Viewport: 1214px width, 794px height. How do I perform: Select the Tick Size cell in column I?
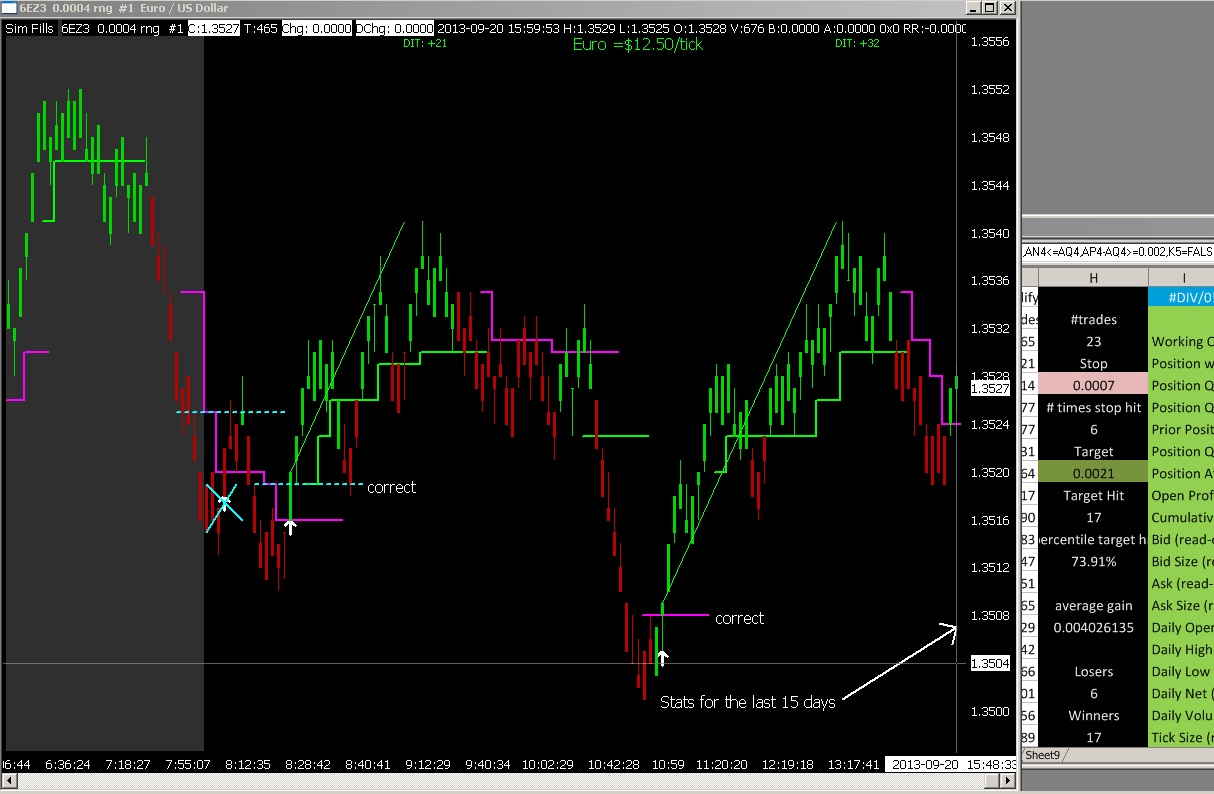pos(1182,738)
